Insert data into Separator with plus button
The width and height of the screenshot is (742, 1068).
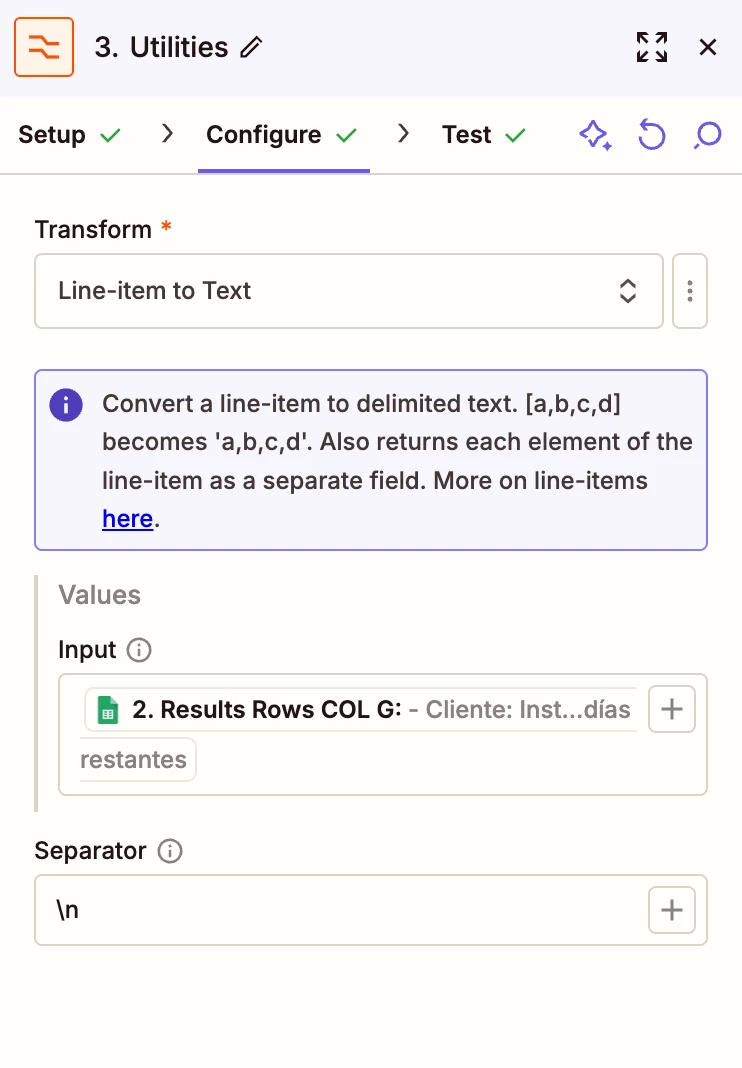click(x=672, y=910)
